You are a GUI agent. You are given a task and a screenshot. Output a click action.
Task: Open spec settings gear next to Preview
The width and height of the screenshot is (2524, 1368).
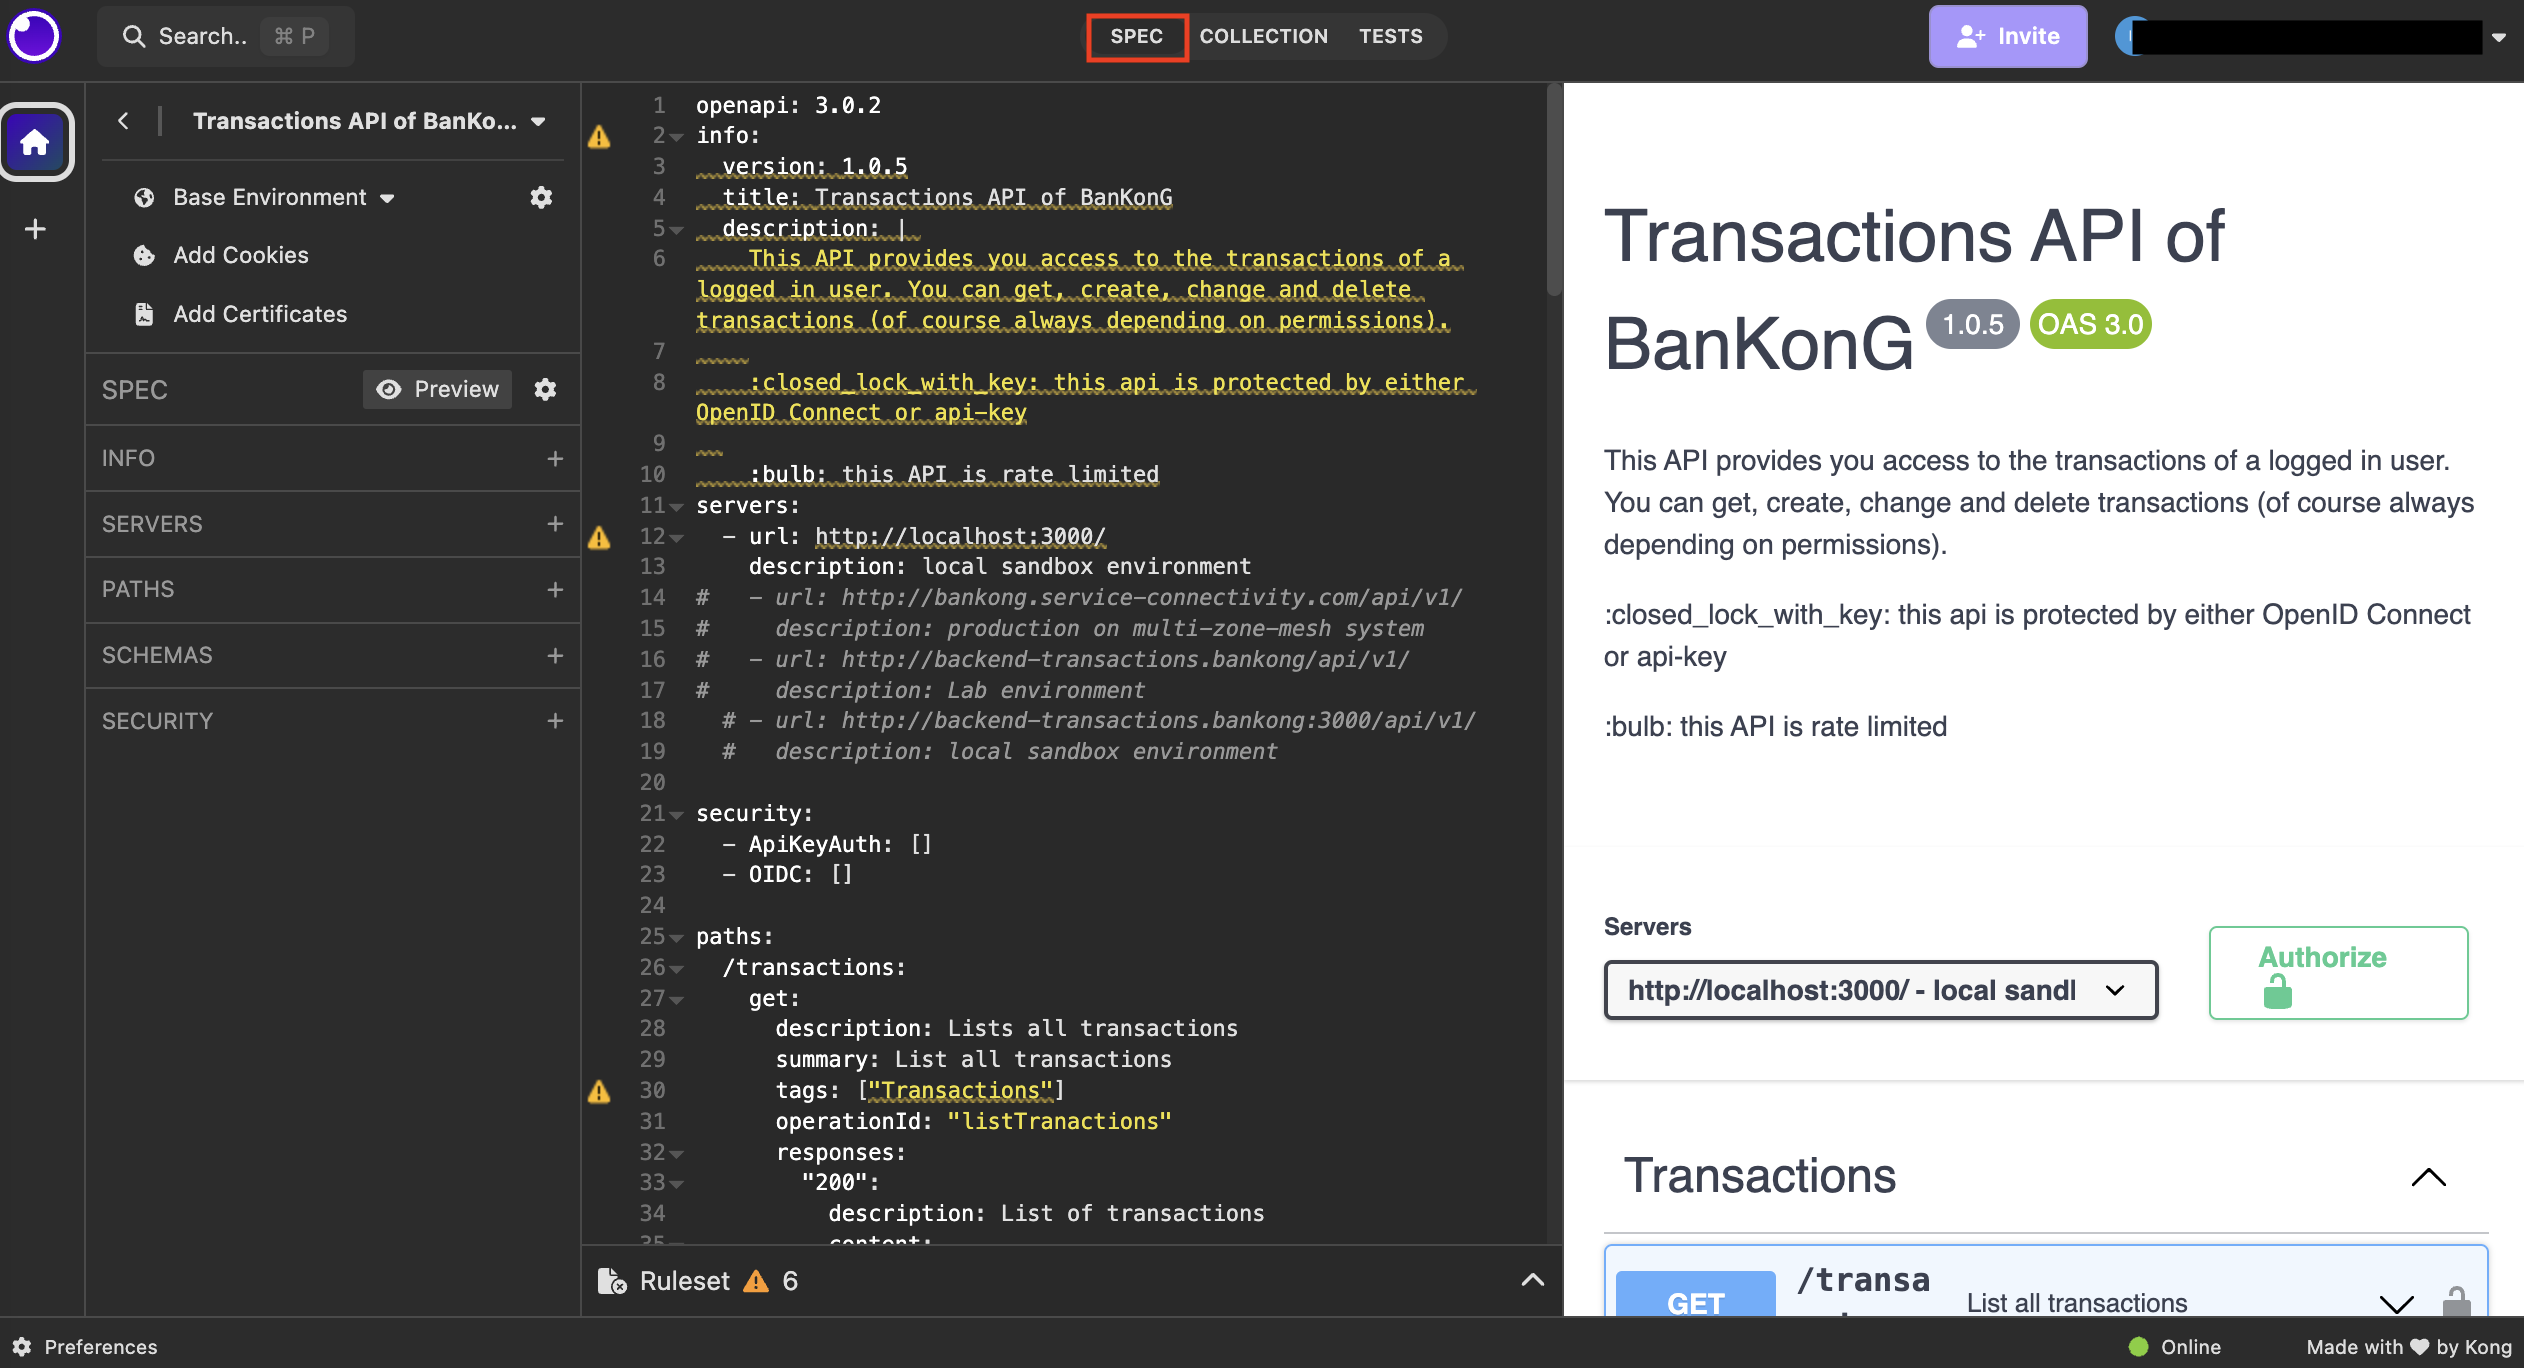(x=545, y=389)
